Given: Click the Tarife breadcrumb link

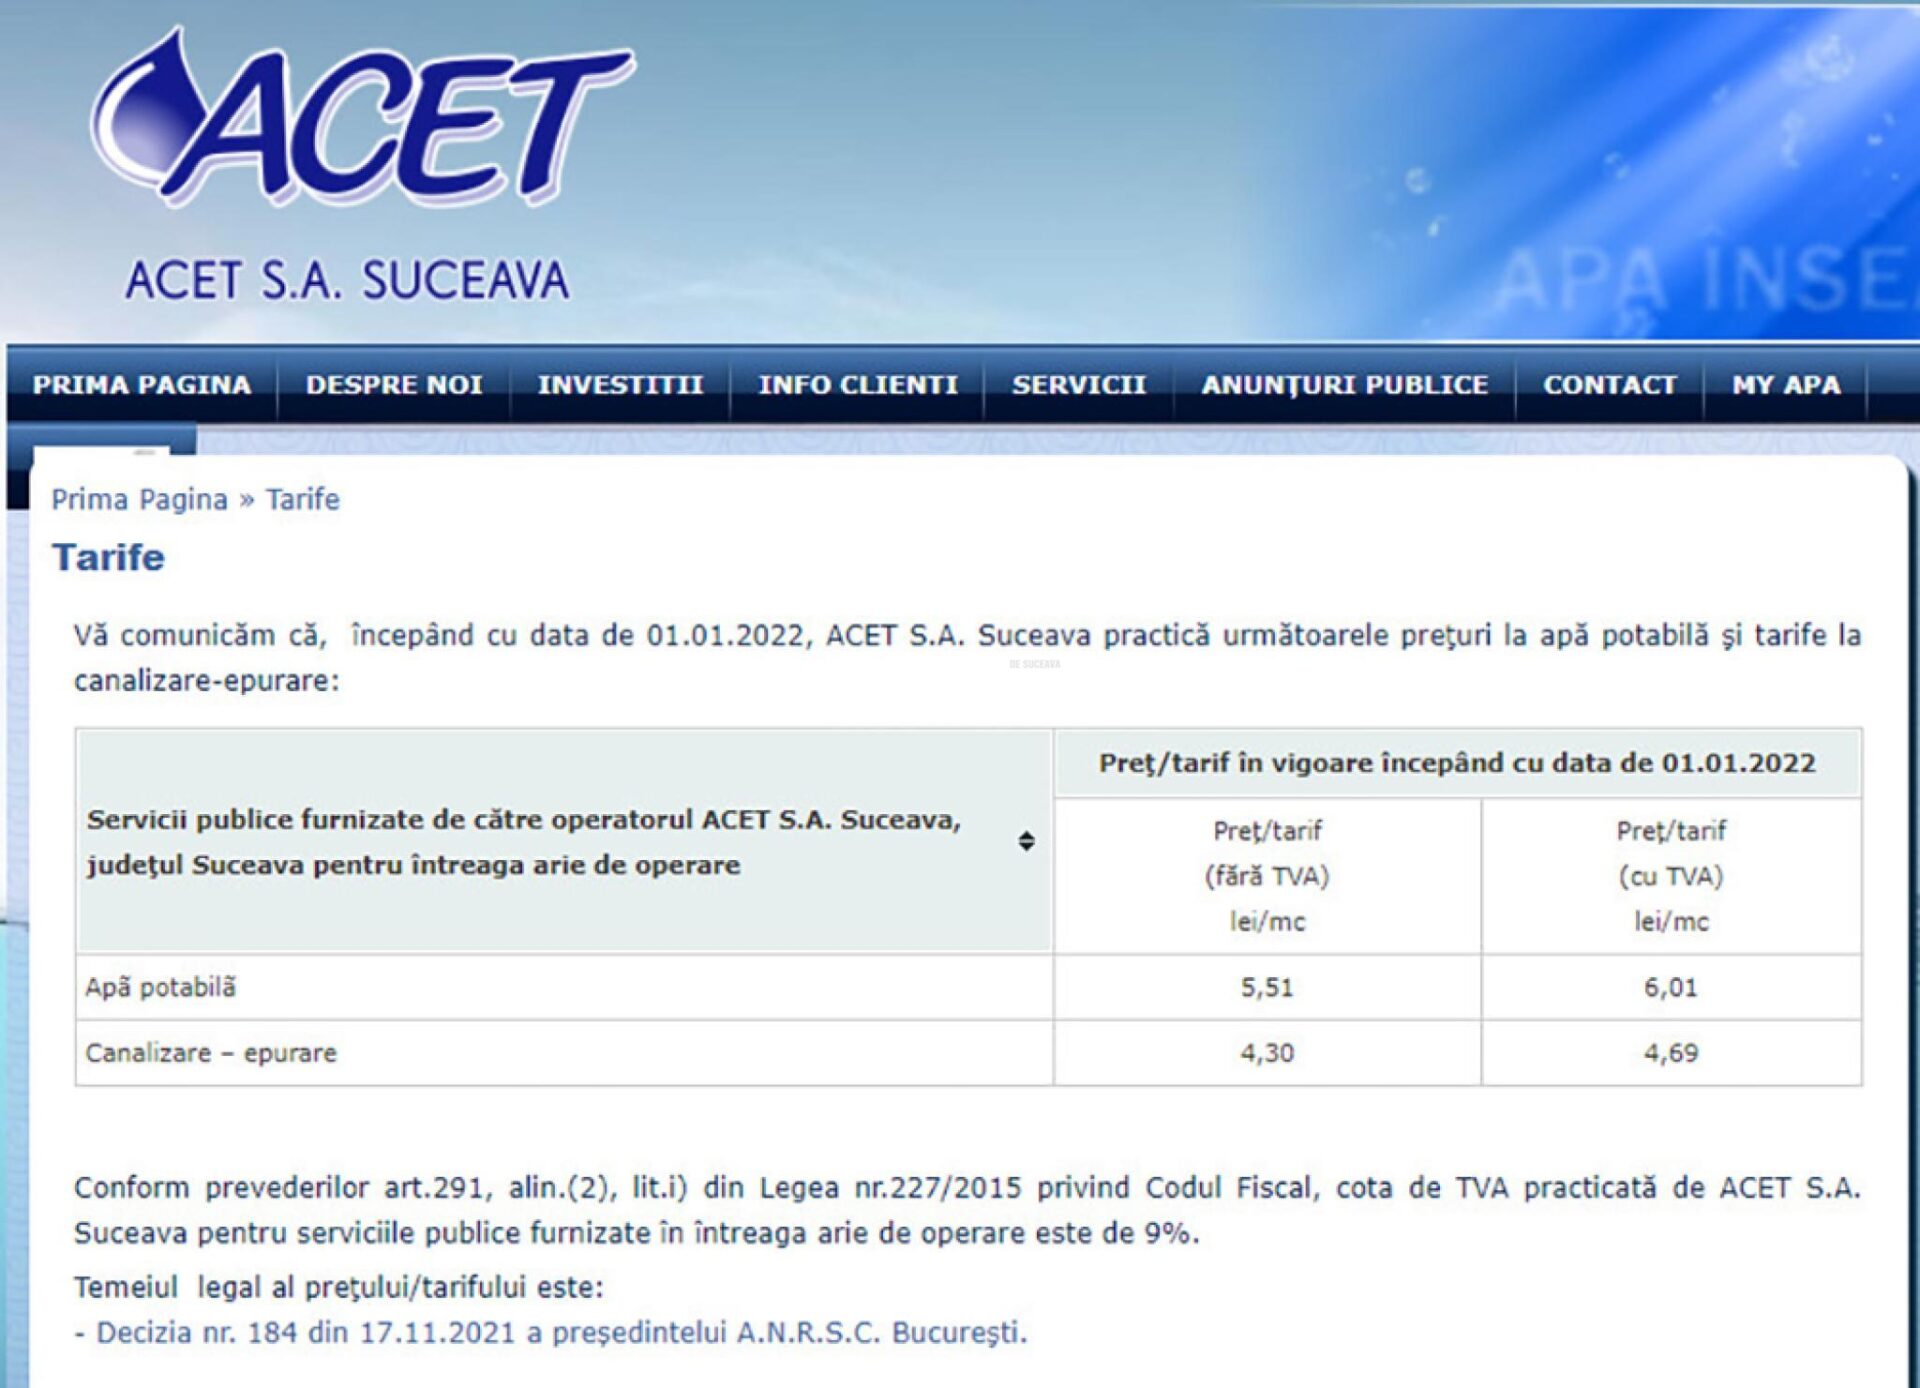Looking at the screenshot, I should coord(303,499).
